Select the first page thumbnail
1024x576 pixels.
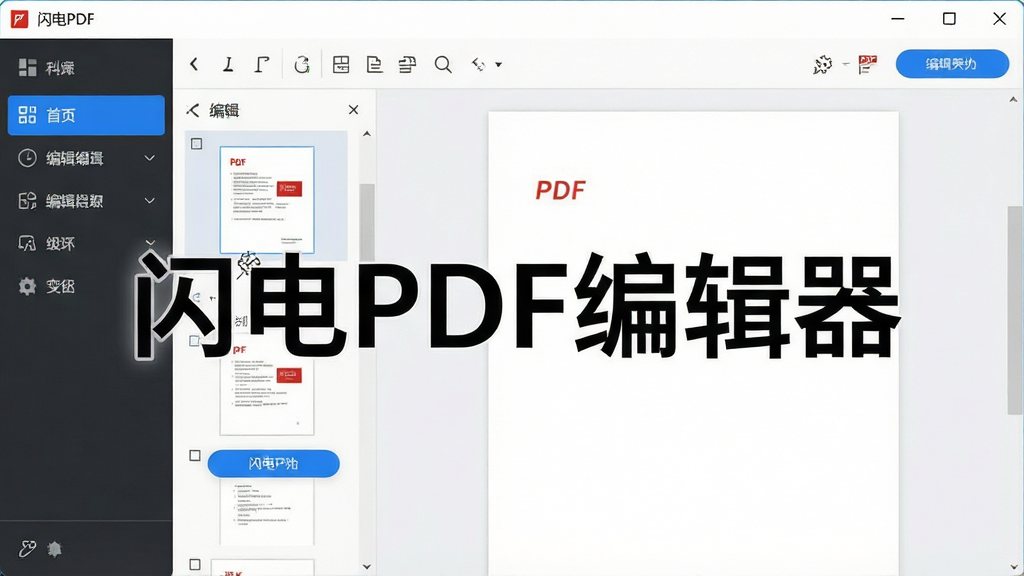click(266, 200)
